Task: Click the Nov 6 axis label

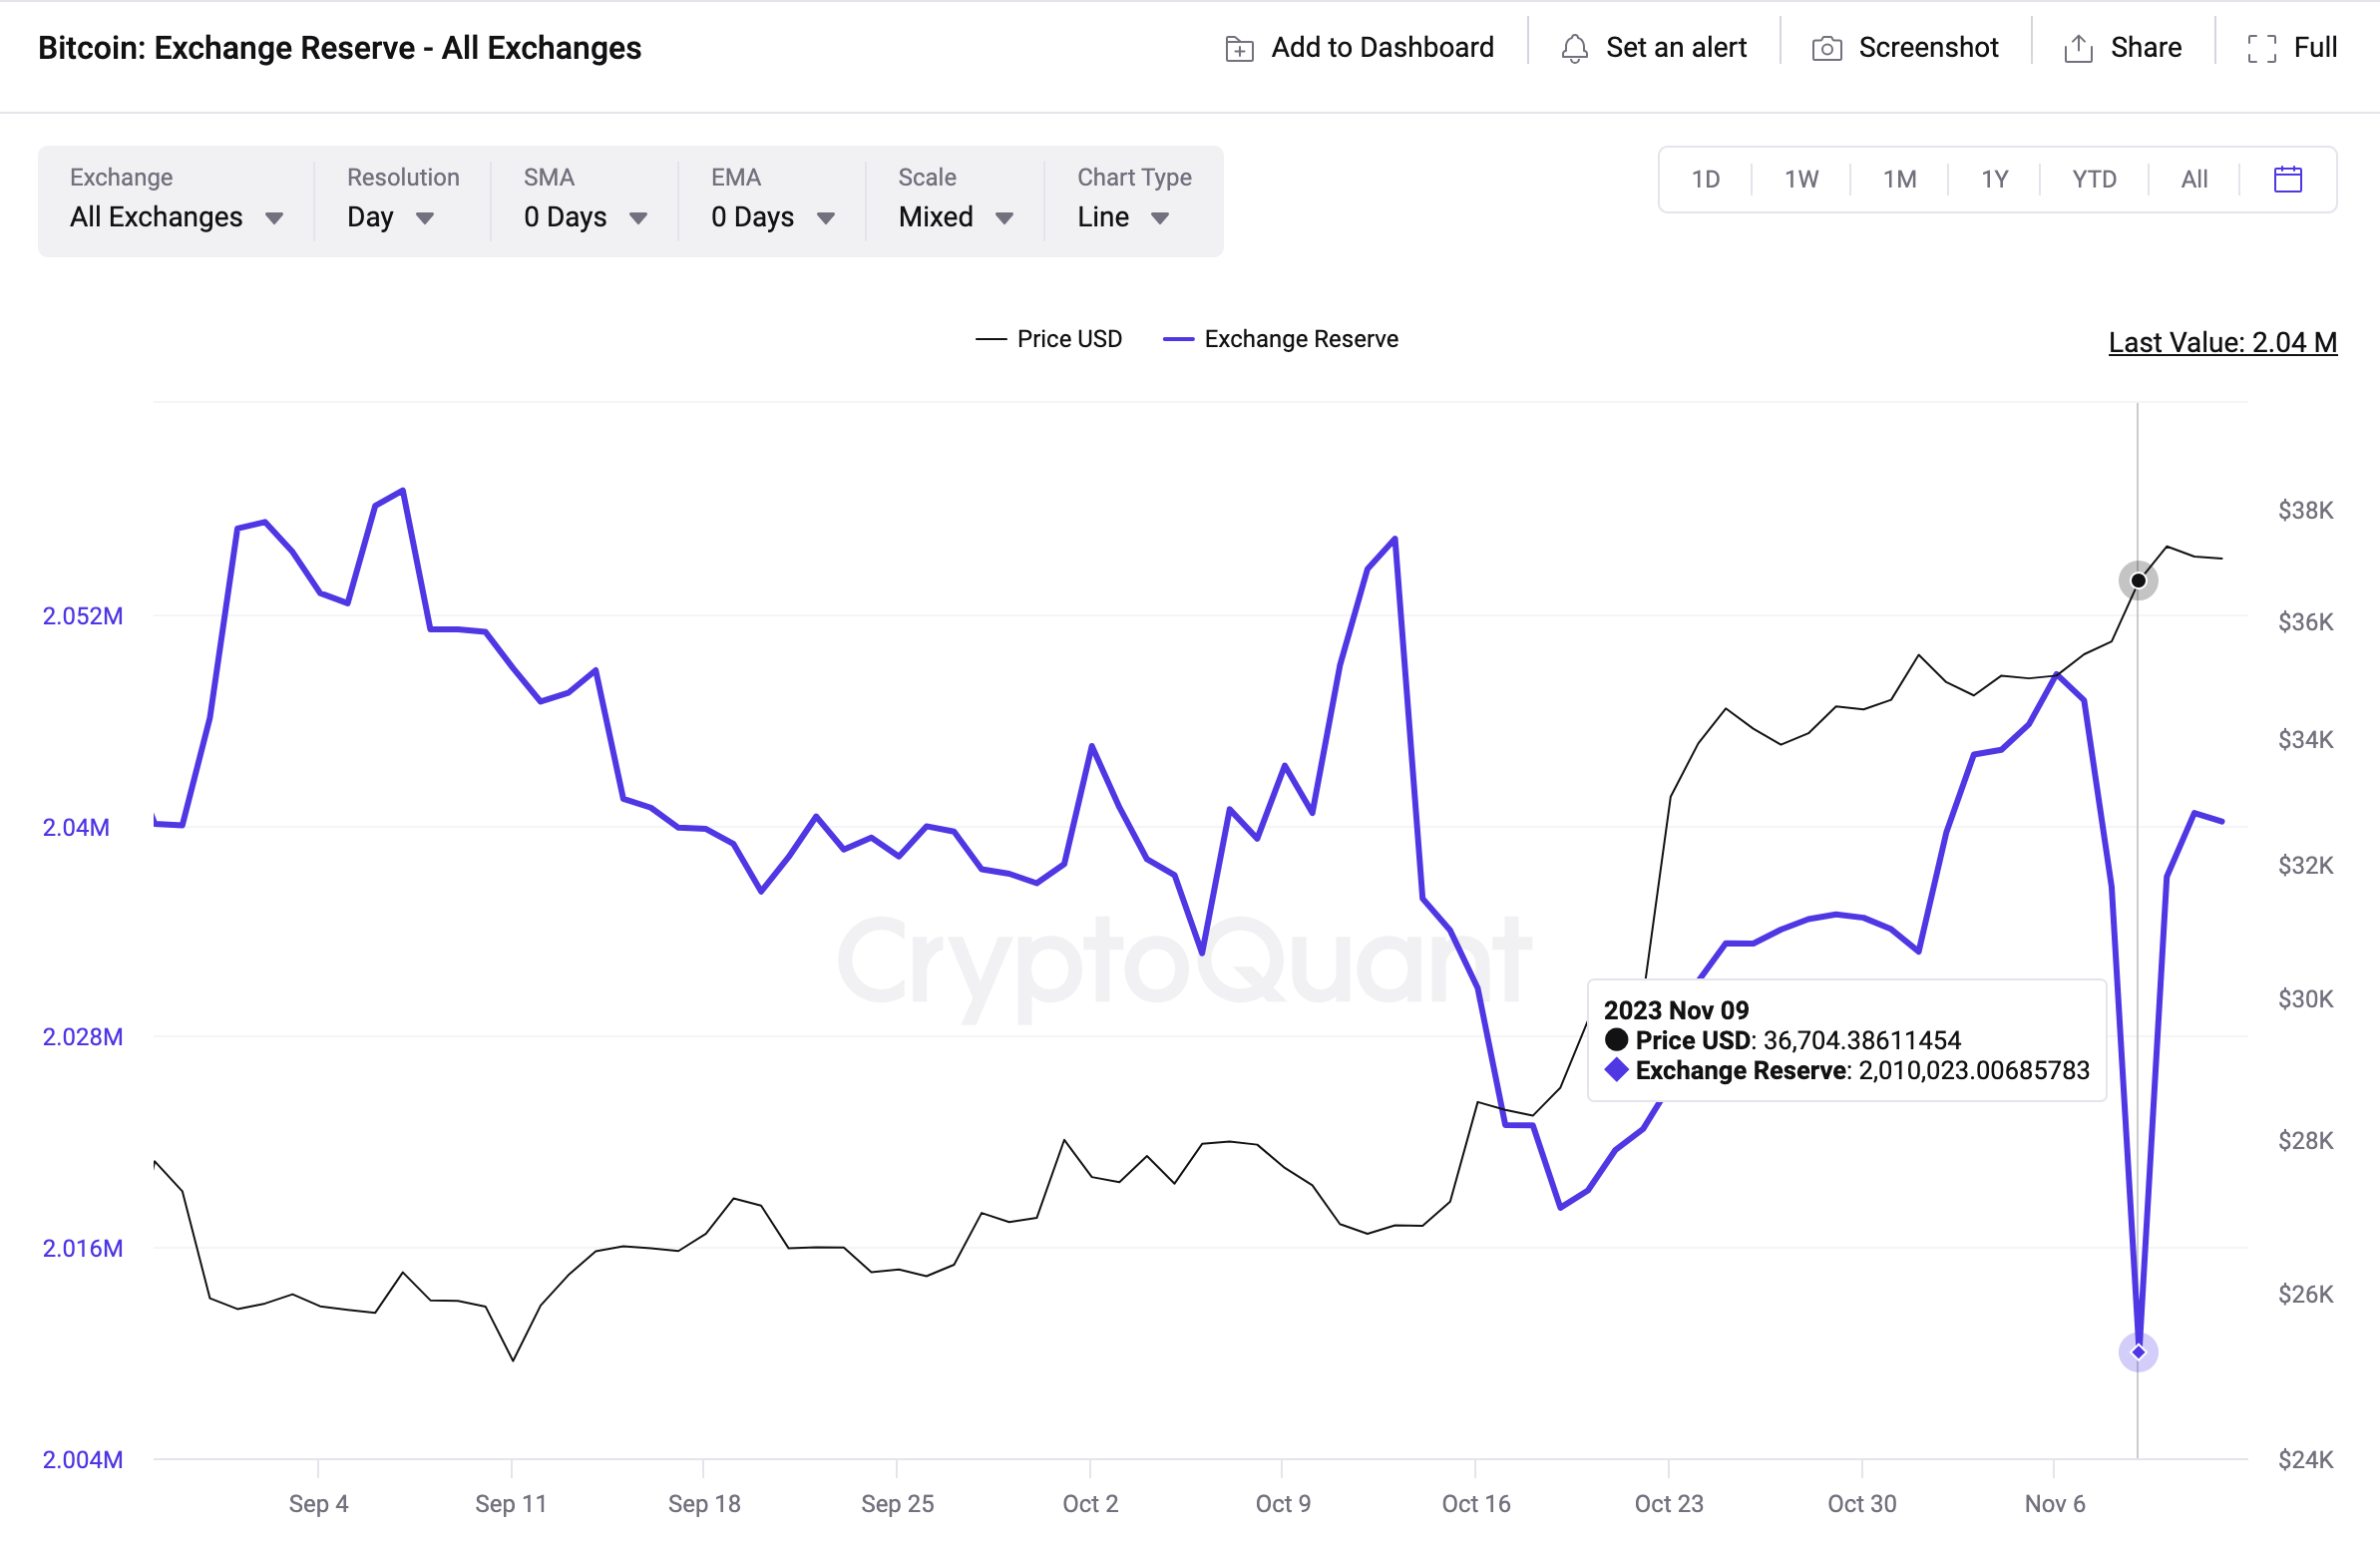Action: point(2055,1503)
